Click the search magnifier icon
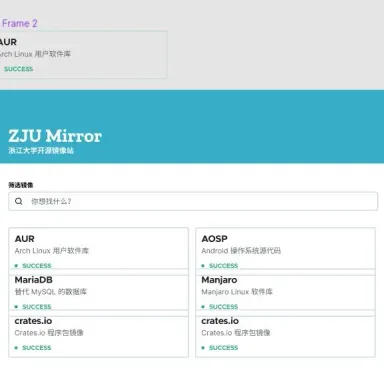This screenshot has height=384, width=384. click(x=19, y=201)
